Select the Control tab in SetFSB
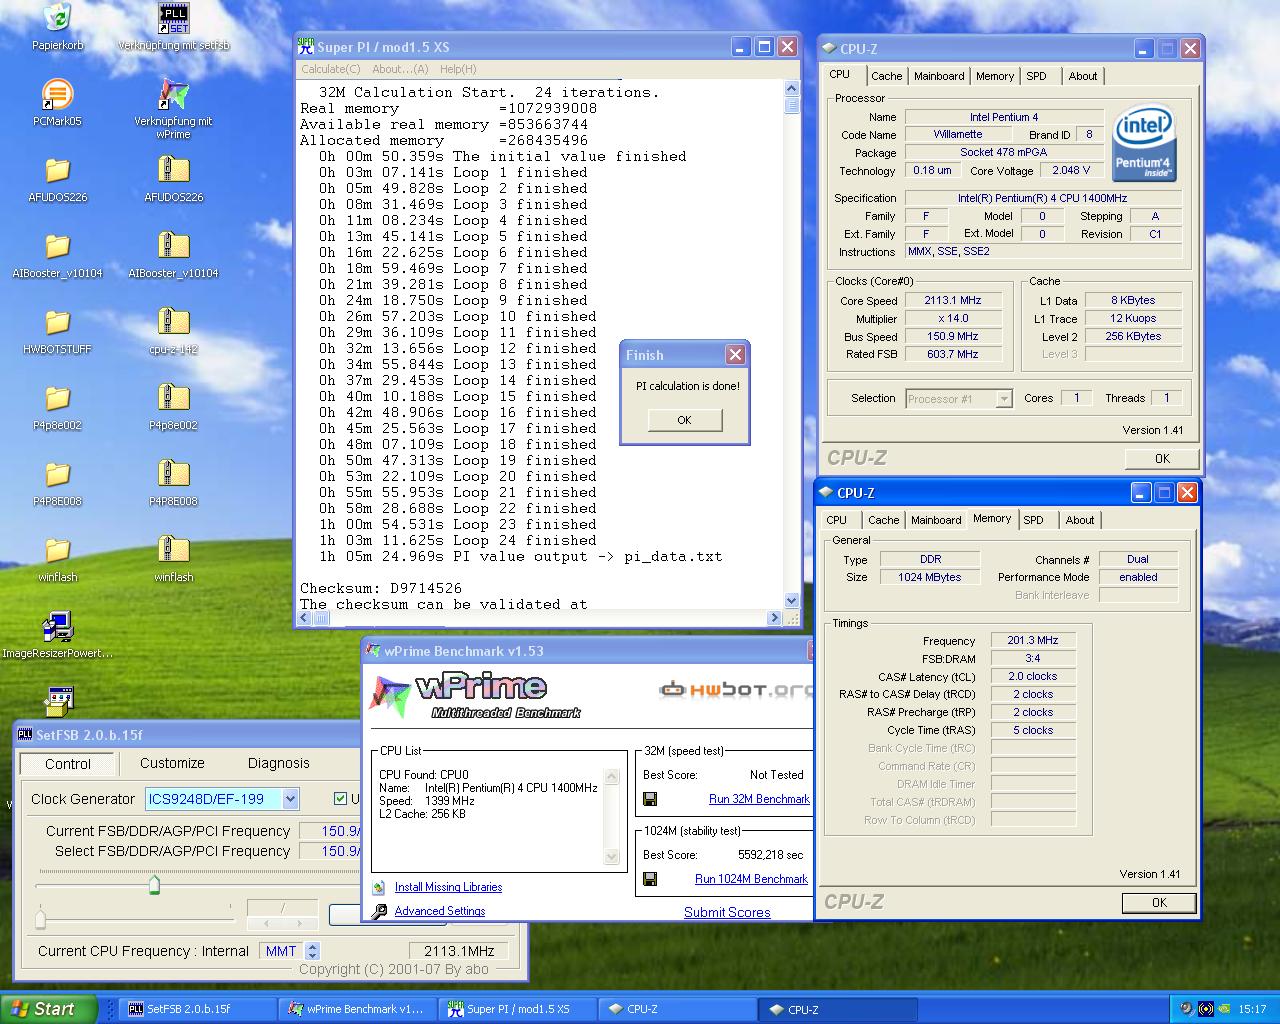 68,764
